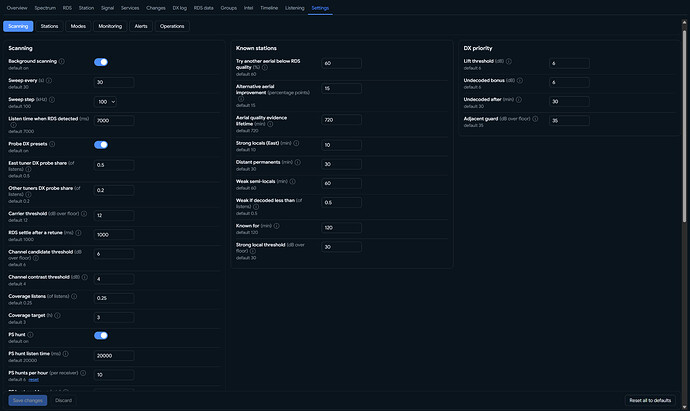Viewport: 690px width, 411px height.
Task: Open the Listening tab
Action: 294,8
